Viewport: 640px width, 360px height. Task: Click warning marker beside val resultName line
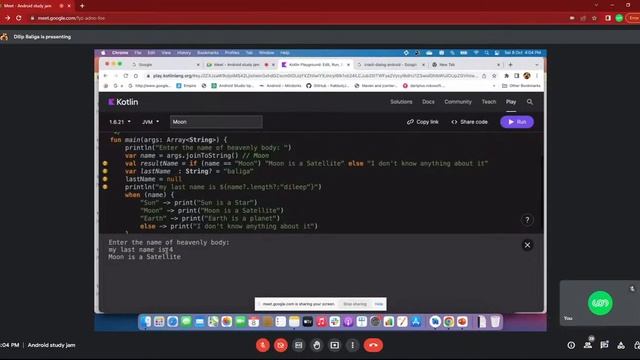[105, 163]
